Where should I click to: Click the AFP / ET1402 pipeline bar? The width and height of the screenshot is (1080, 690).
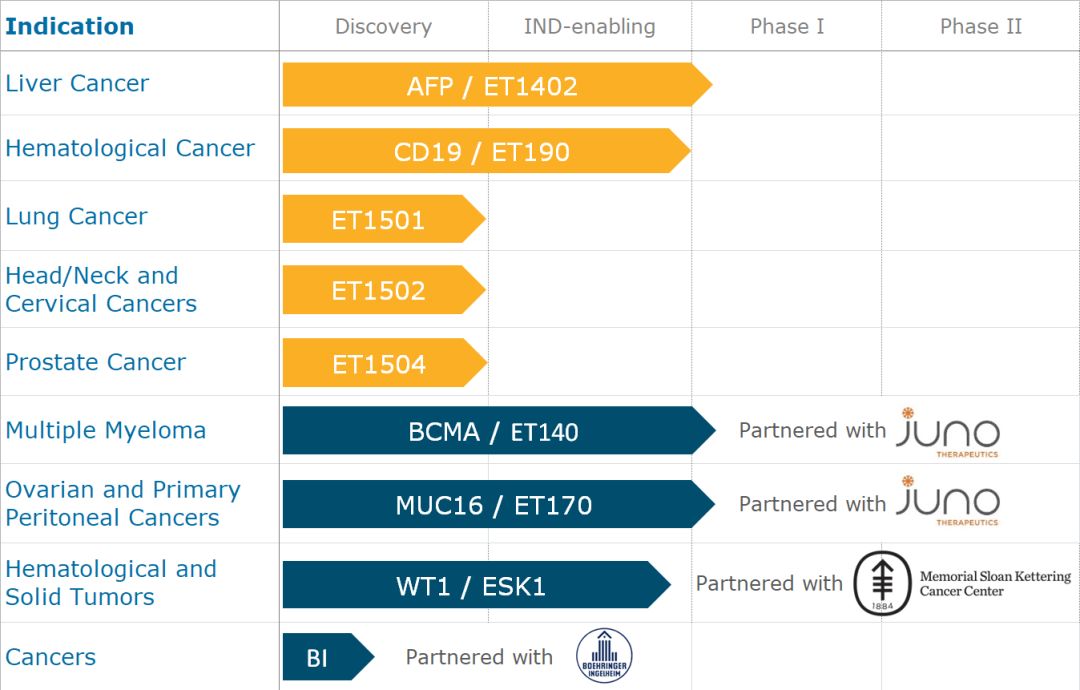point(492,86)
